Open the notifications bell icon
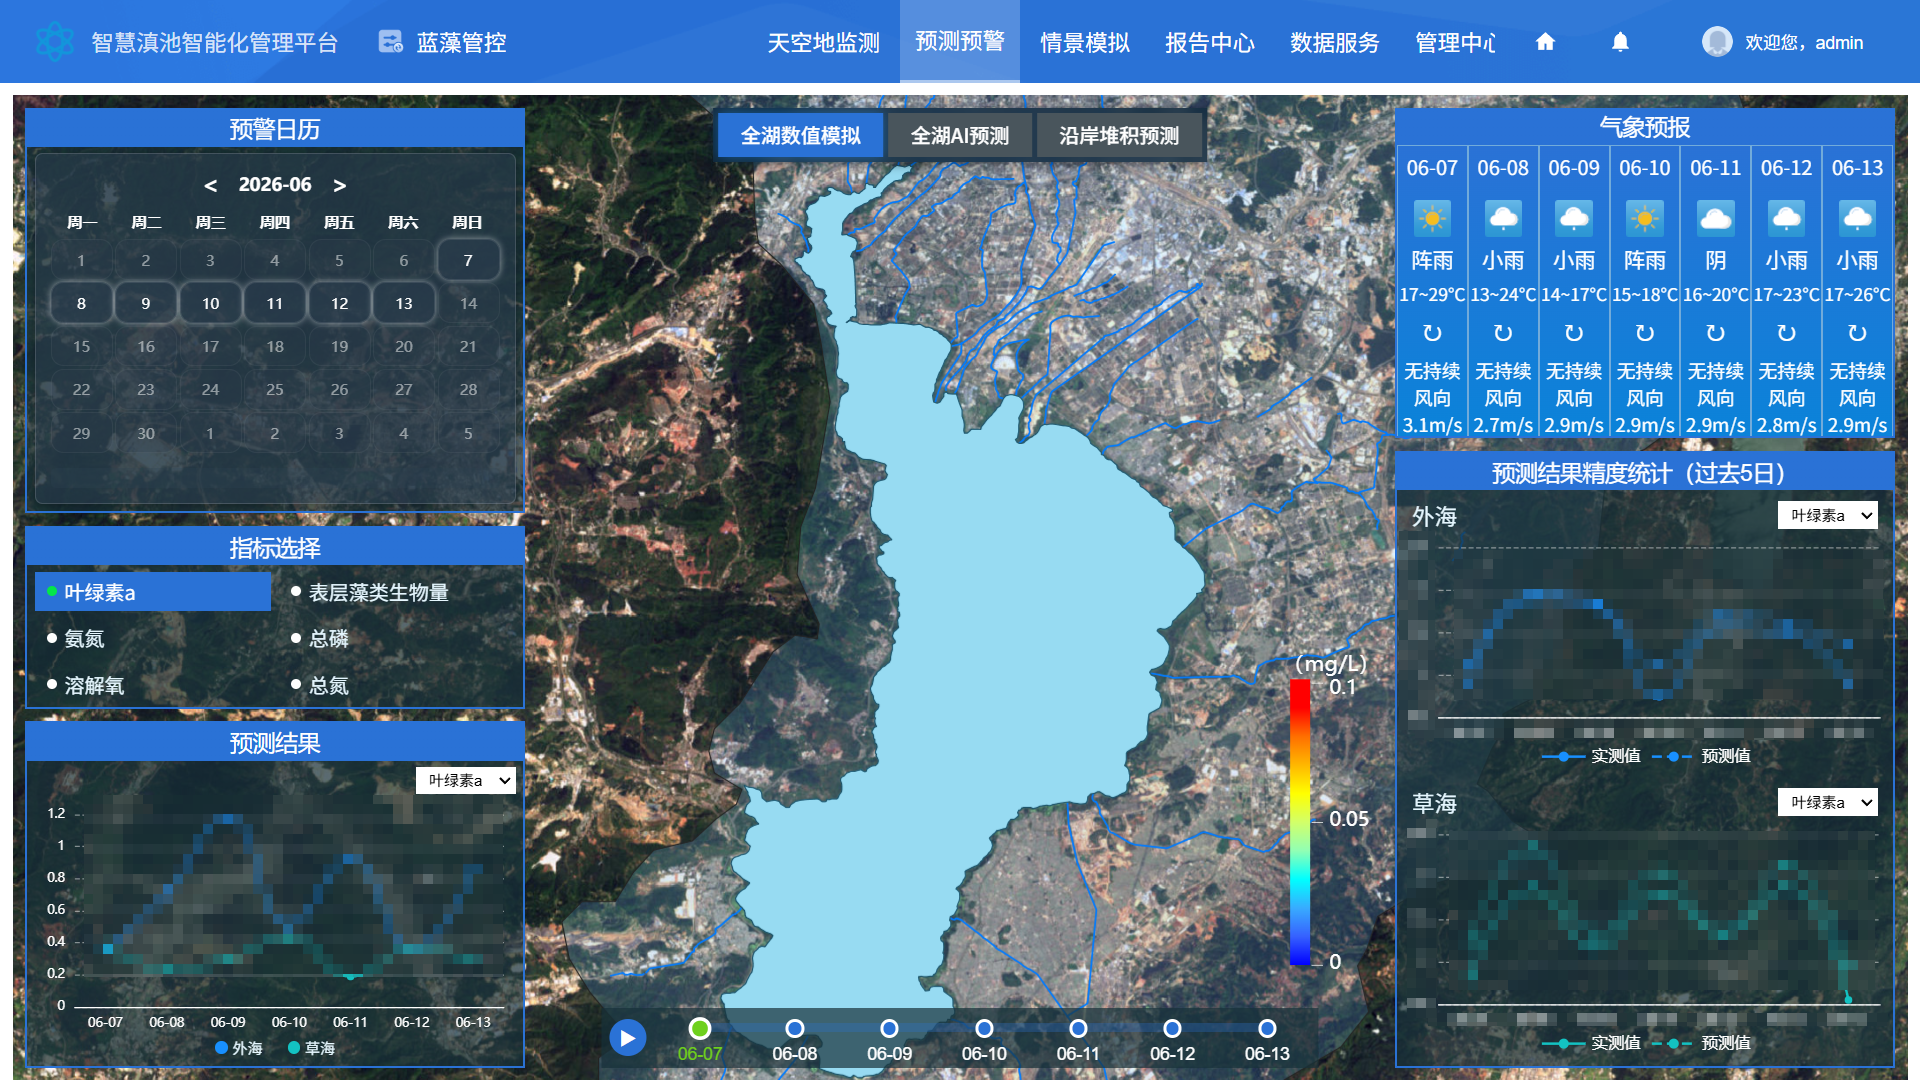The image size is (1920, 1080). click(x=1620, y=42)
